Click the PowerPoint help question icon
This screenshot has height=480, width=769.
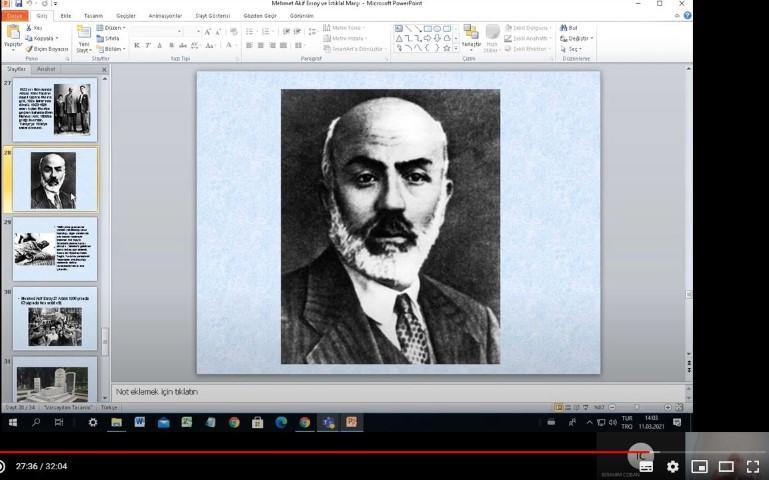[x=687, y=15]
